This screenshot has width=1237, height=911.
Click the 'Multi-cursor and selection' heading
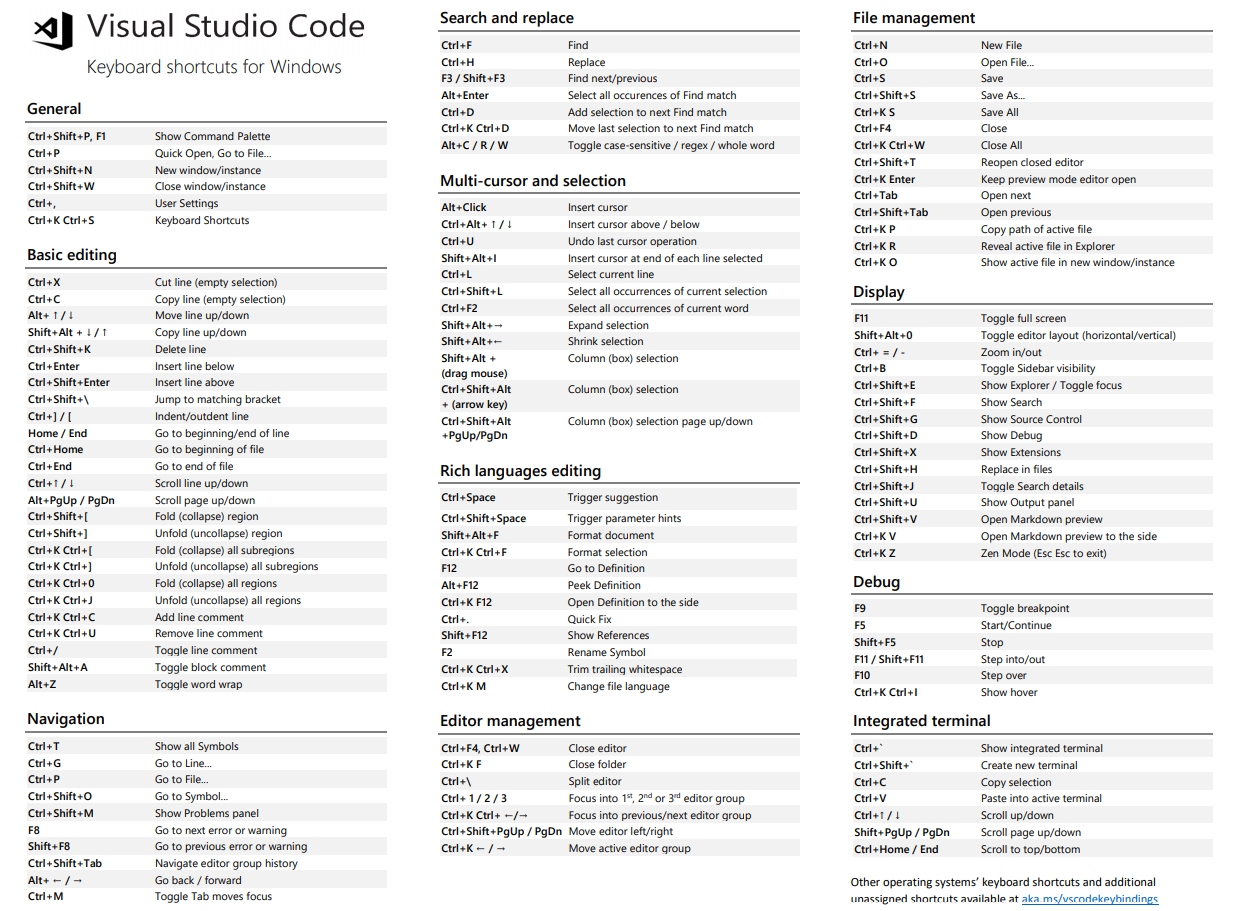coord(533,181)
